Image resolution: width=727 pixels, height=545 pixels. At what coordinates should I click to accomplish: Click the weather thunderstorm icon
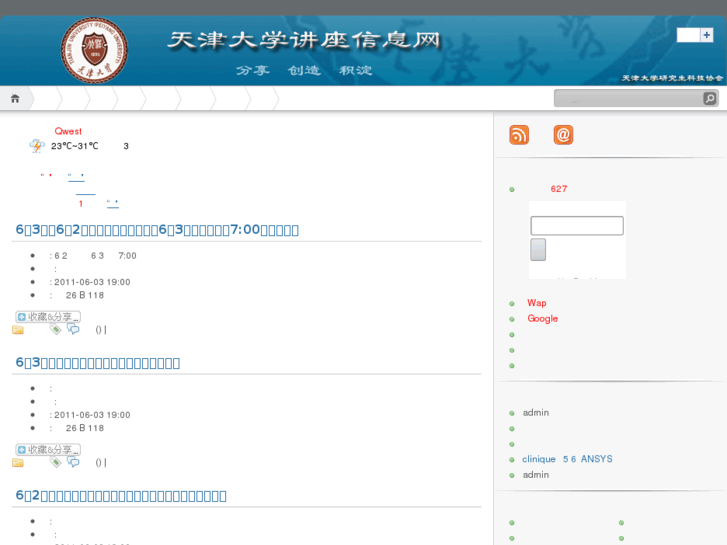[x=37, y=146]
